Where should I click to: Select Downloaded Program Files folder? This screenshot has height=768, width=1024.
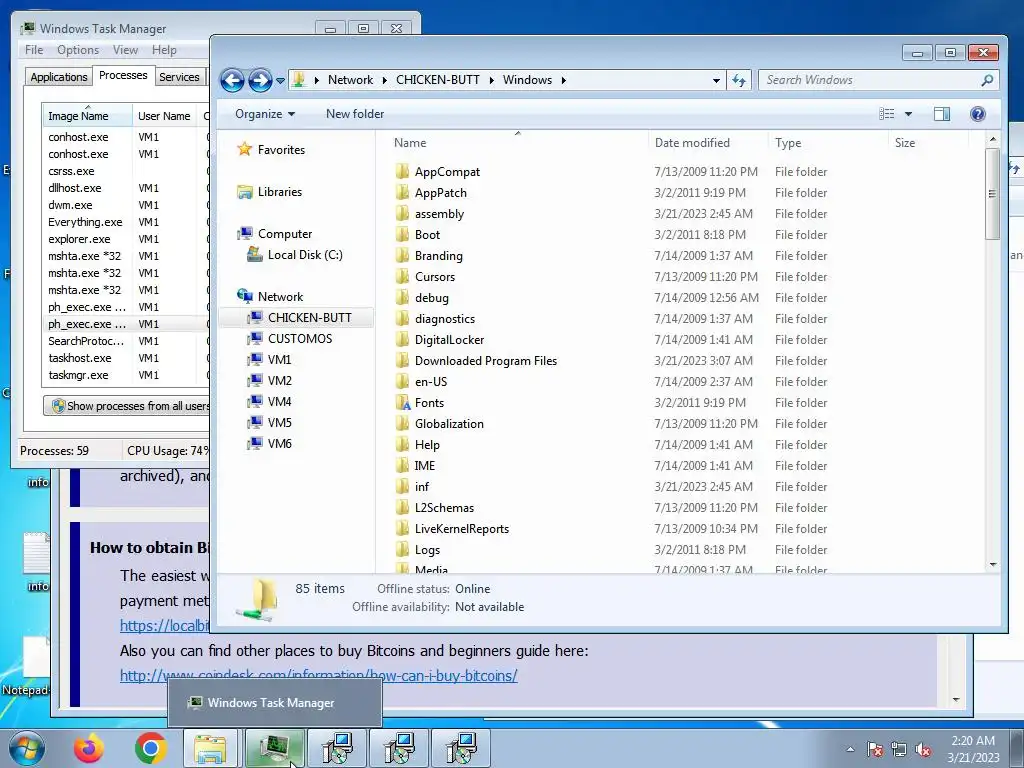[486, 360]
